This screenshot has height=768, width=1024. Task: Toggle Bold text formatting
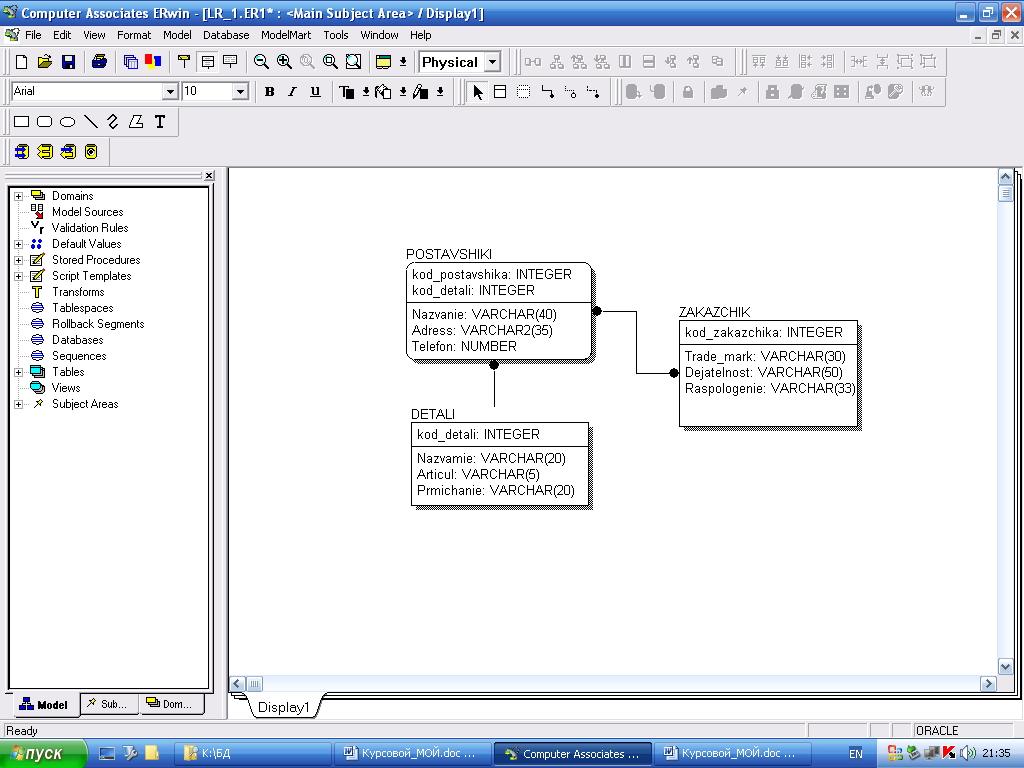[x=269, y=92]
